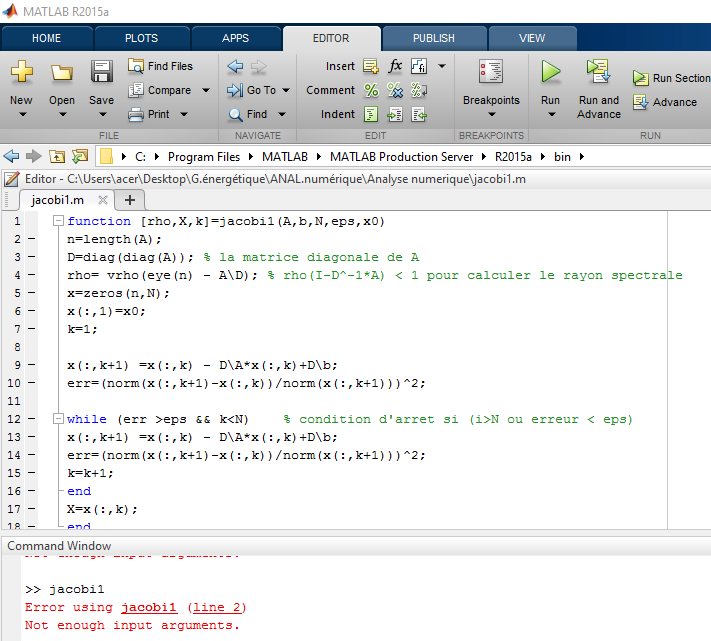Click the Decrease indent icon
The height and width of the screenshot is (641, 711).
coord(419,114)
